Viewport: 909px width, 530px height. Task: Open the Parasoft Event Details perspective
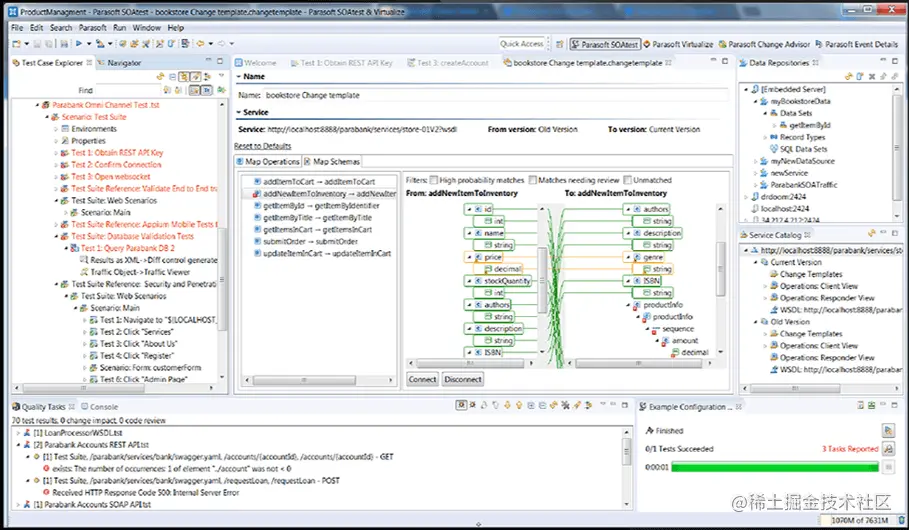coord(856,44)
